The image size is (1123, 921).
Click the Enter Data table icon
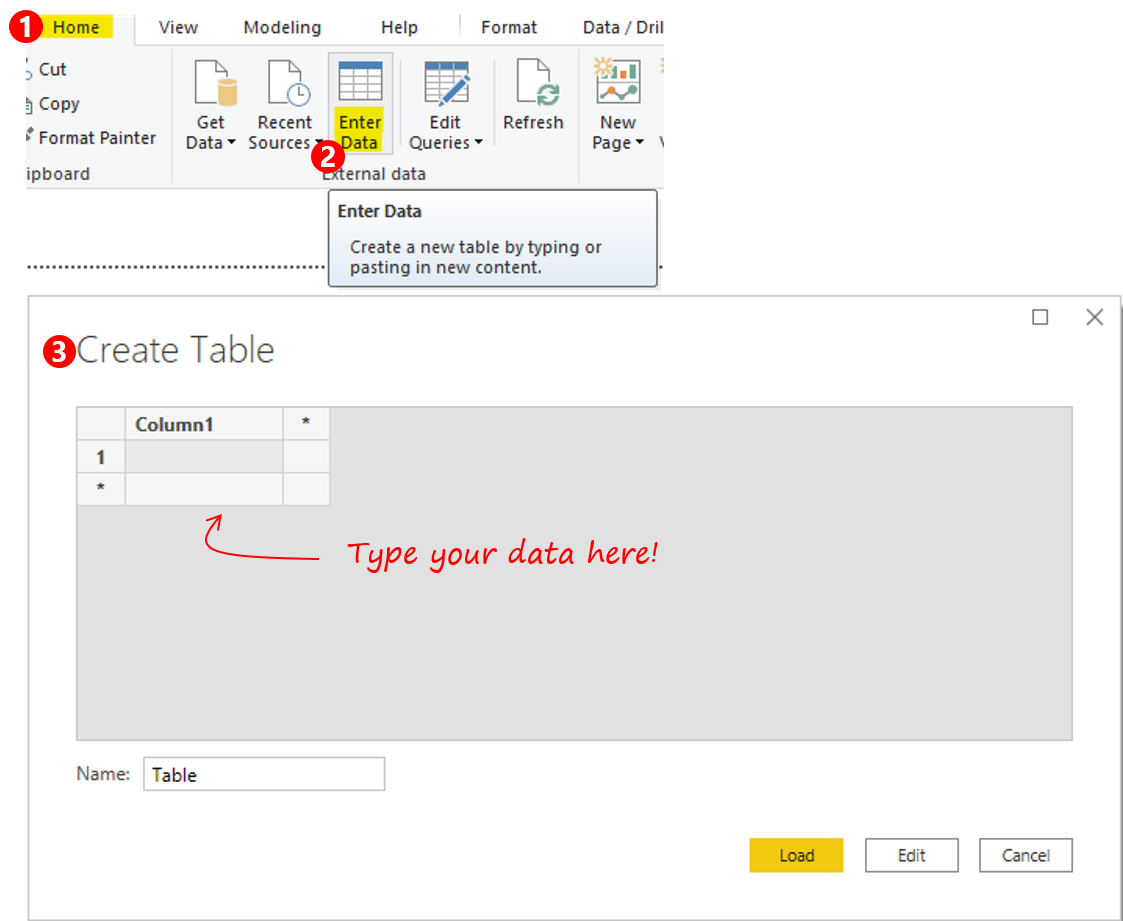pos(360,82)
